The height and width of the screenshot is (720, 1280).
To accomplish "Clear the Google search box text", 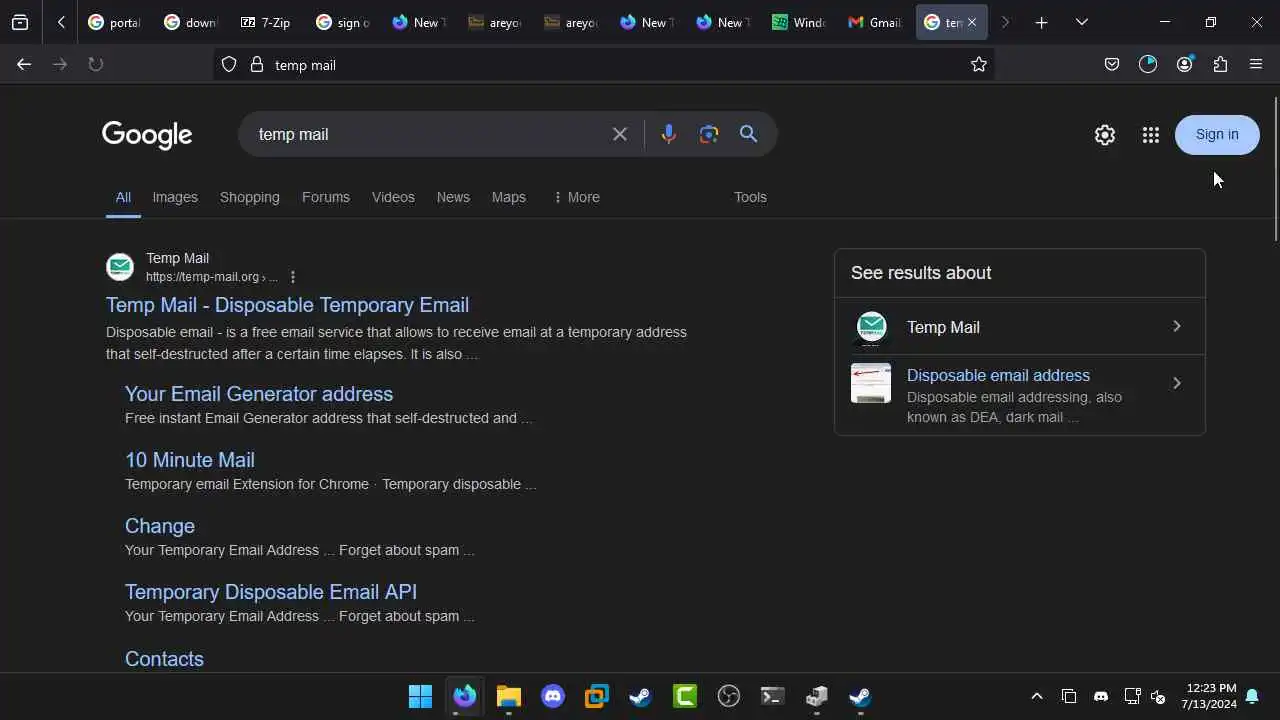I will [x=620, y=134].
